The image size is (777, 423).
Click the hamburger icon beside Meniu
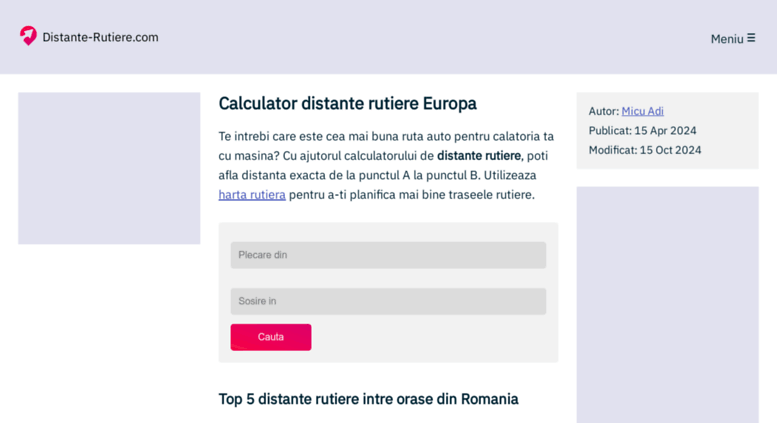[751, 38]
